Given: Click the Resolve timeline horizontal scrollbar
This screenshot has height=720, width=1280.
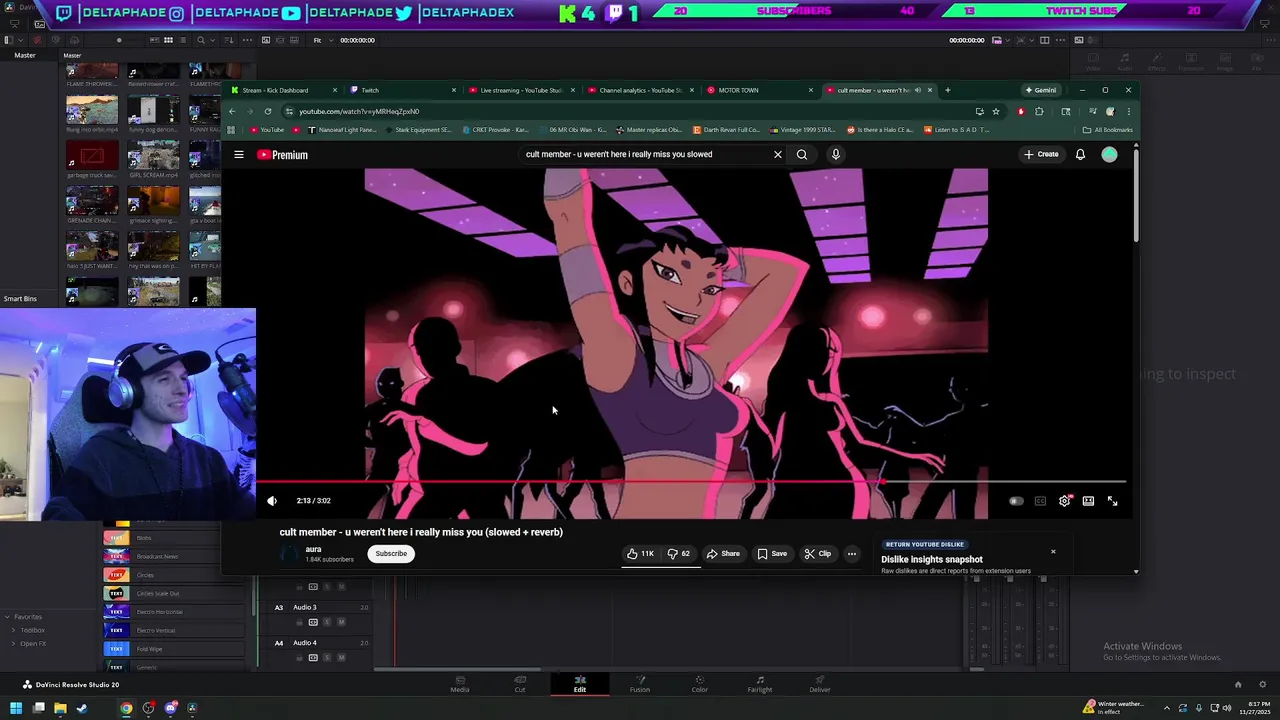Looking at the screenshot, I should pyautogui.click(x=458, y=670).
